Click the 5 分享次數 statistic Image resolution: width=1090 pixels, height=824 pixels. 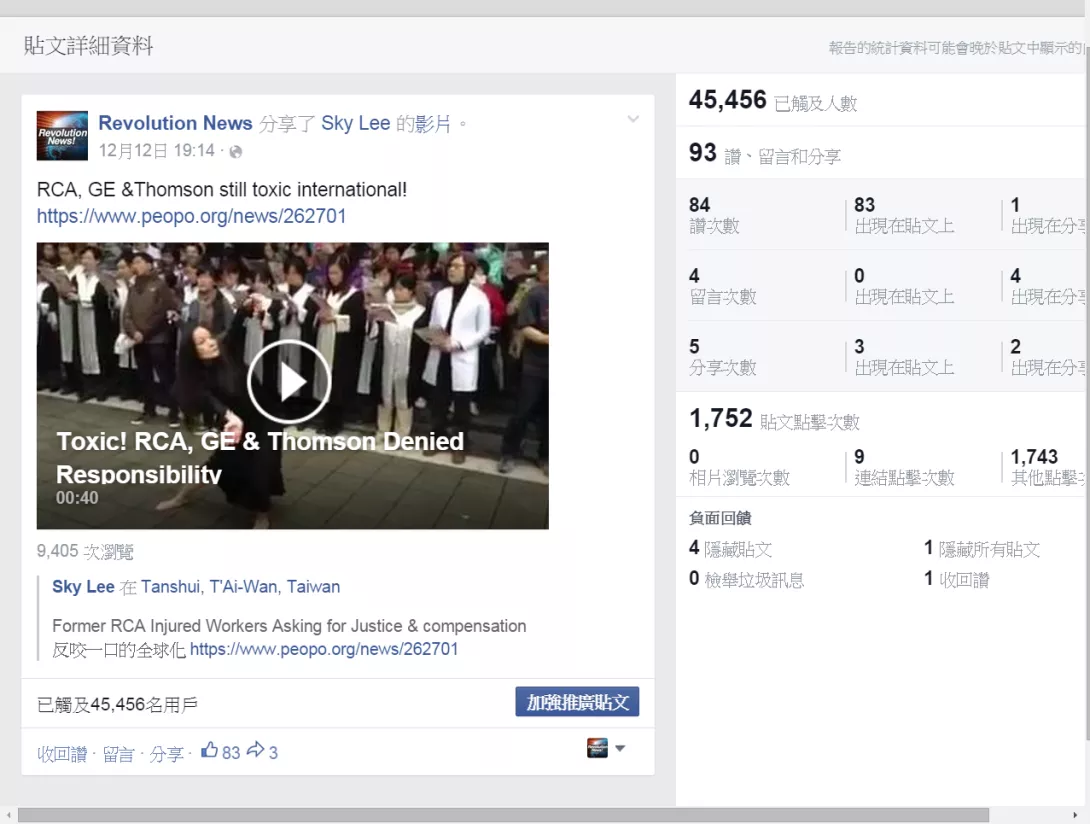pos(722,357)
